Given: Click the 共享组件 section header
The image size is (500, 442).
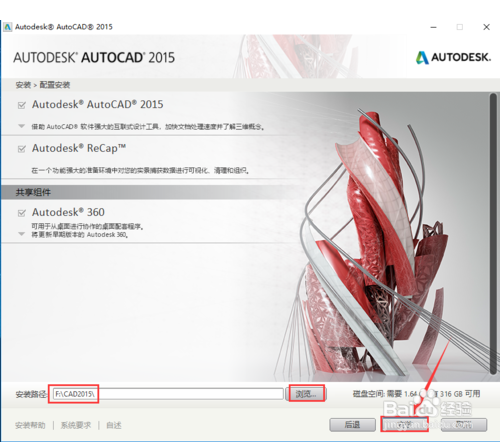Looking at the screenshot, I should [x=33, y=192].
